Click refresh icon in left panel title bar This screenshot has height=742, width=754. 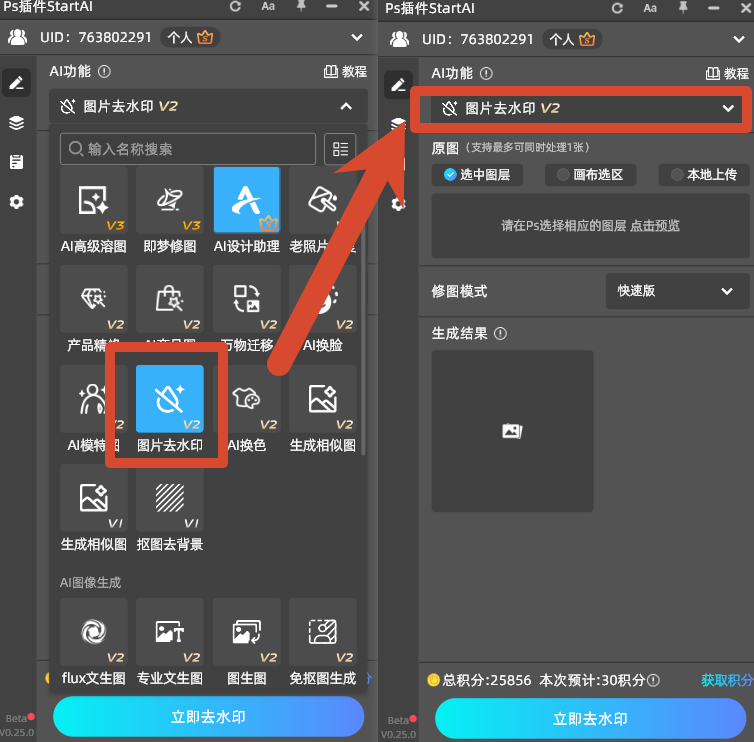[235, 7]
